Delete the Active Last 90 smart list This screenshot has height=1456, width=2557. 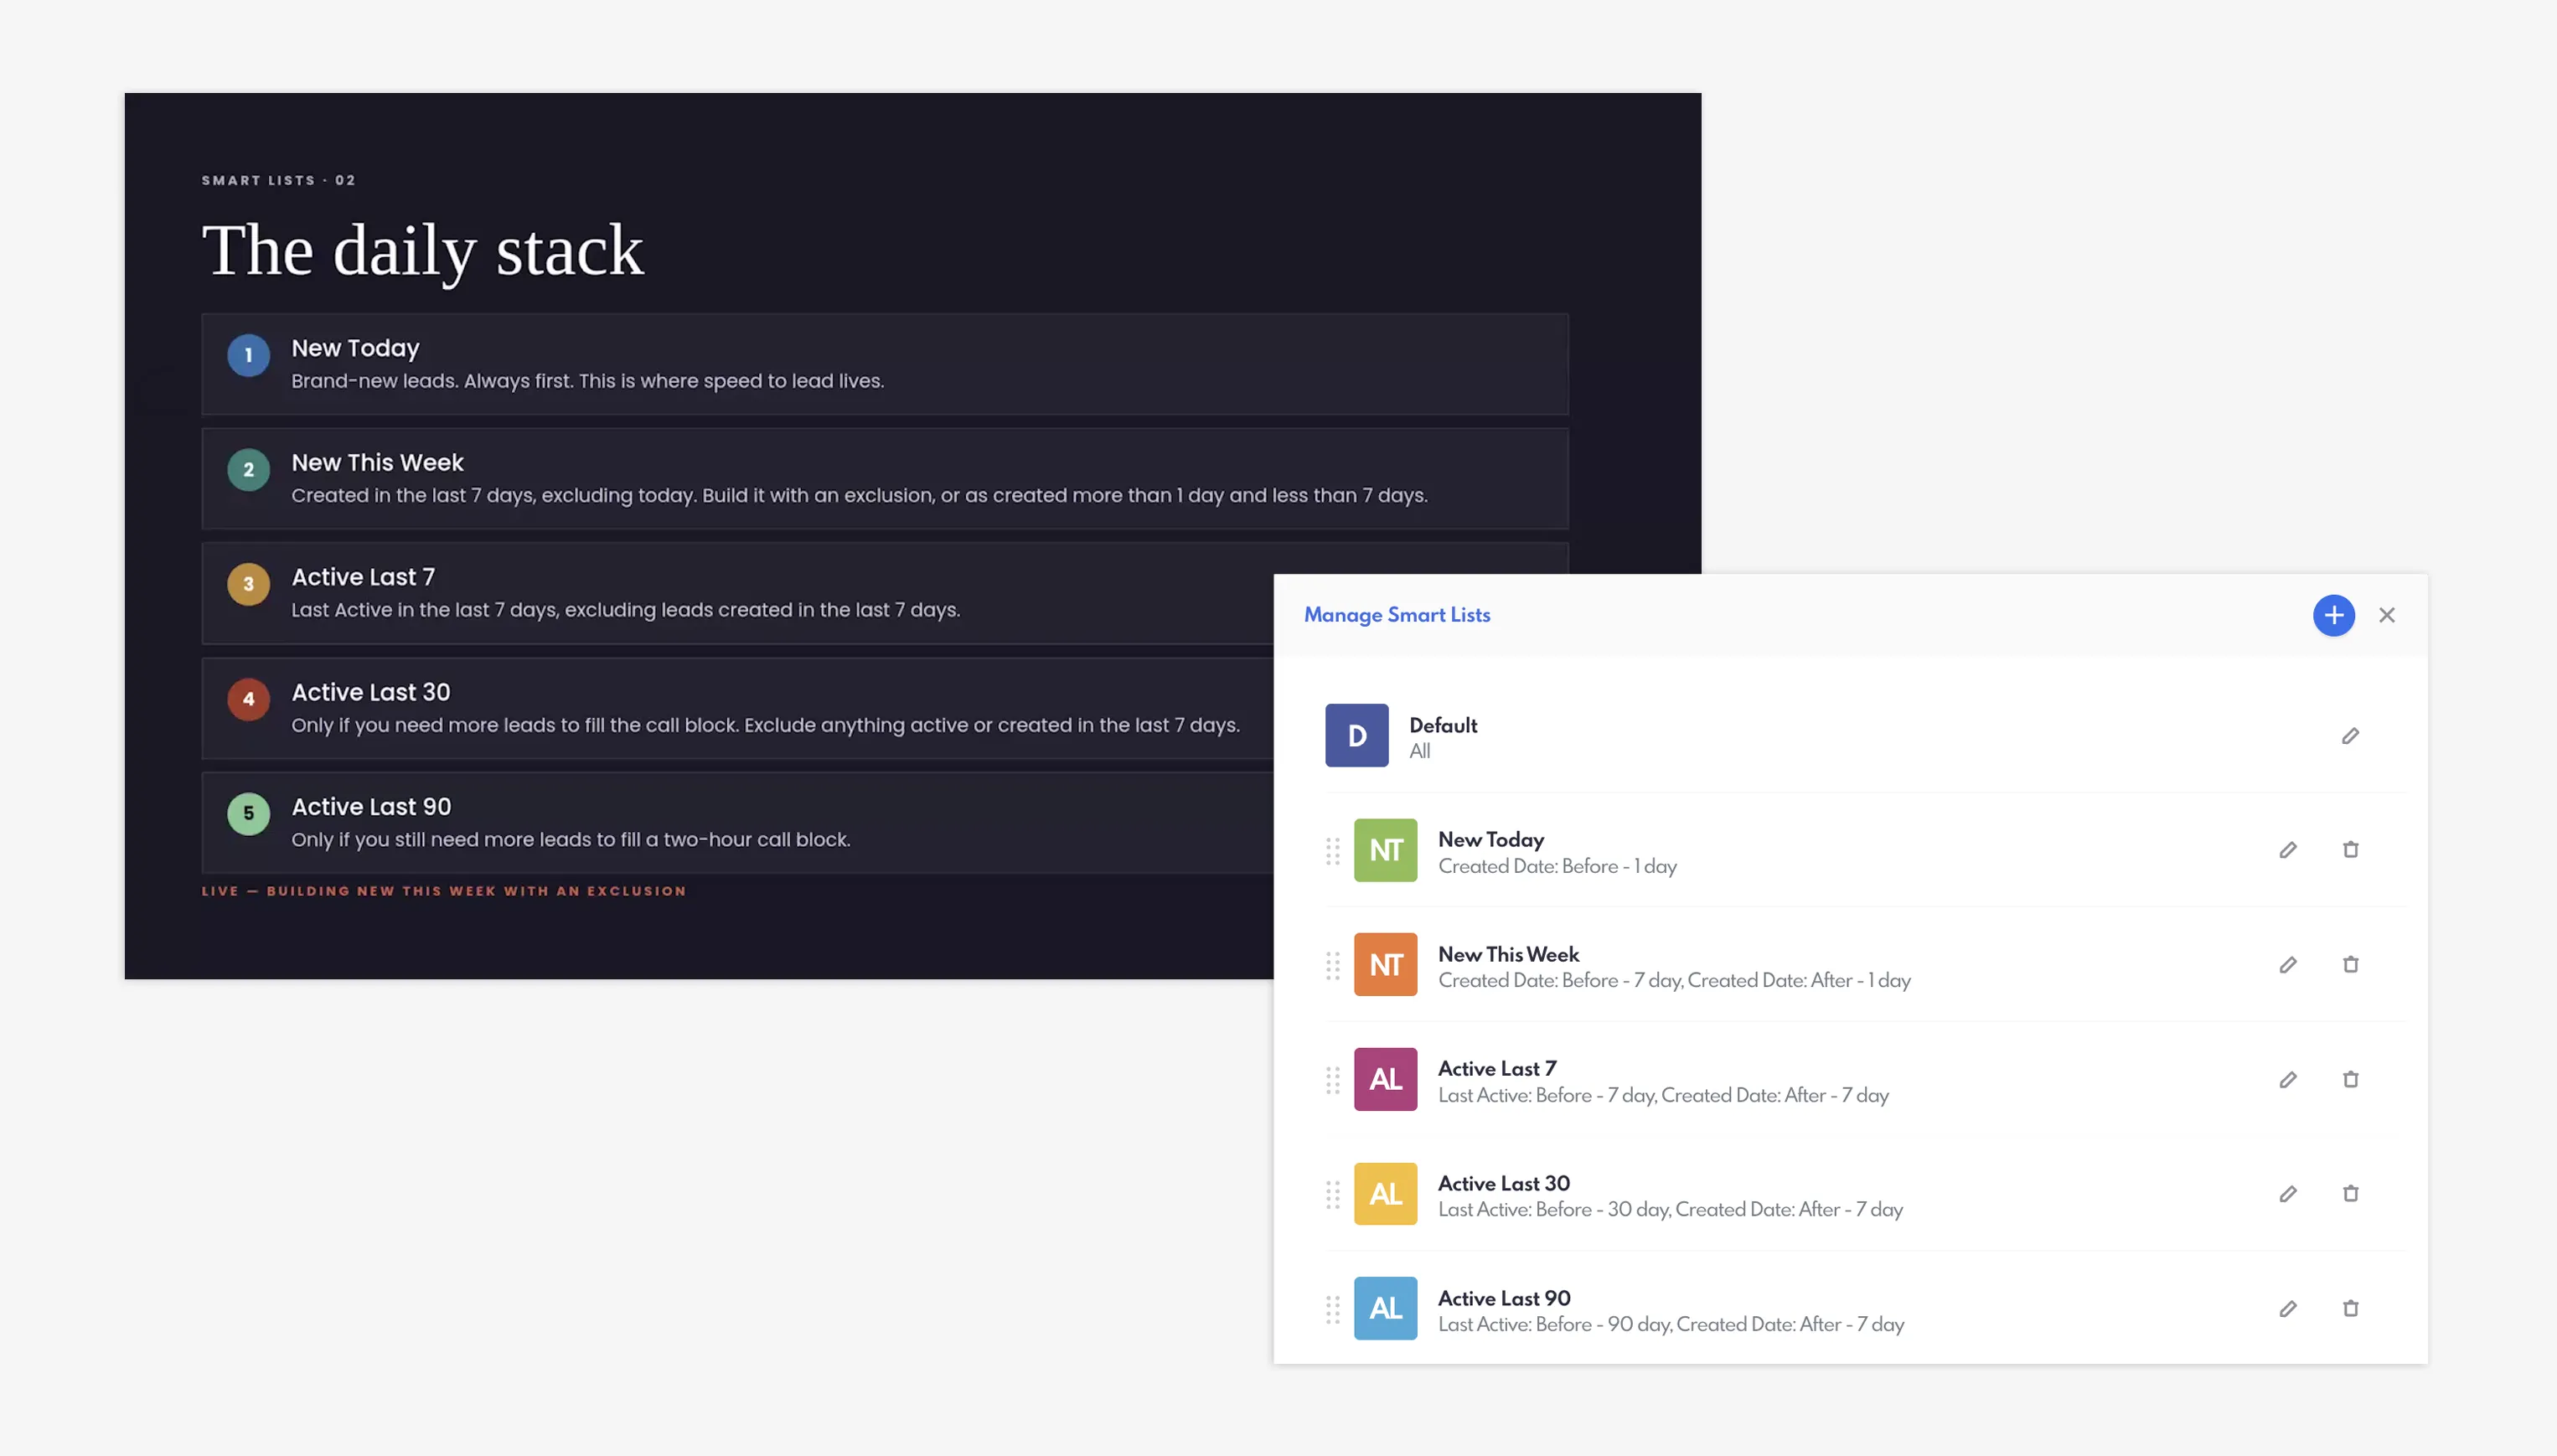[x=2350, y=1309]
